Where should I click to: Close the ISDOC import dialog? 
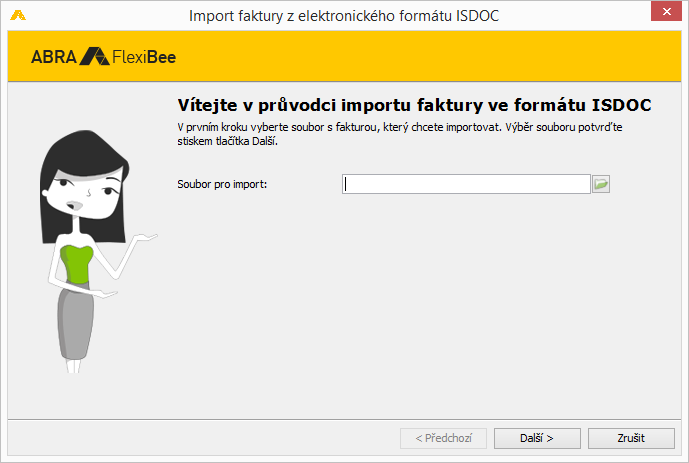[x=666, y=11]
